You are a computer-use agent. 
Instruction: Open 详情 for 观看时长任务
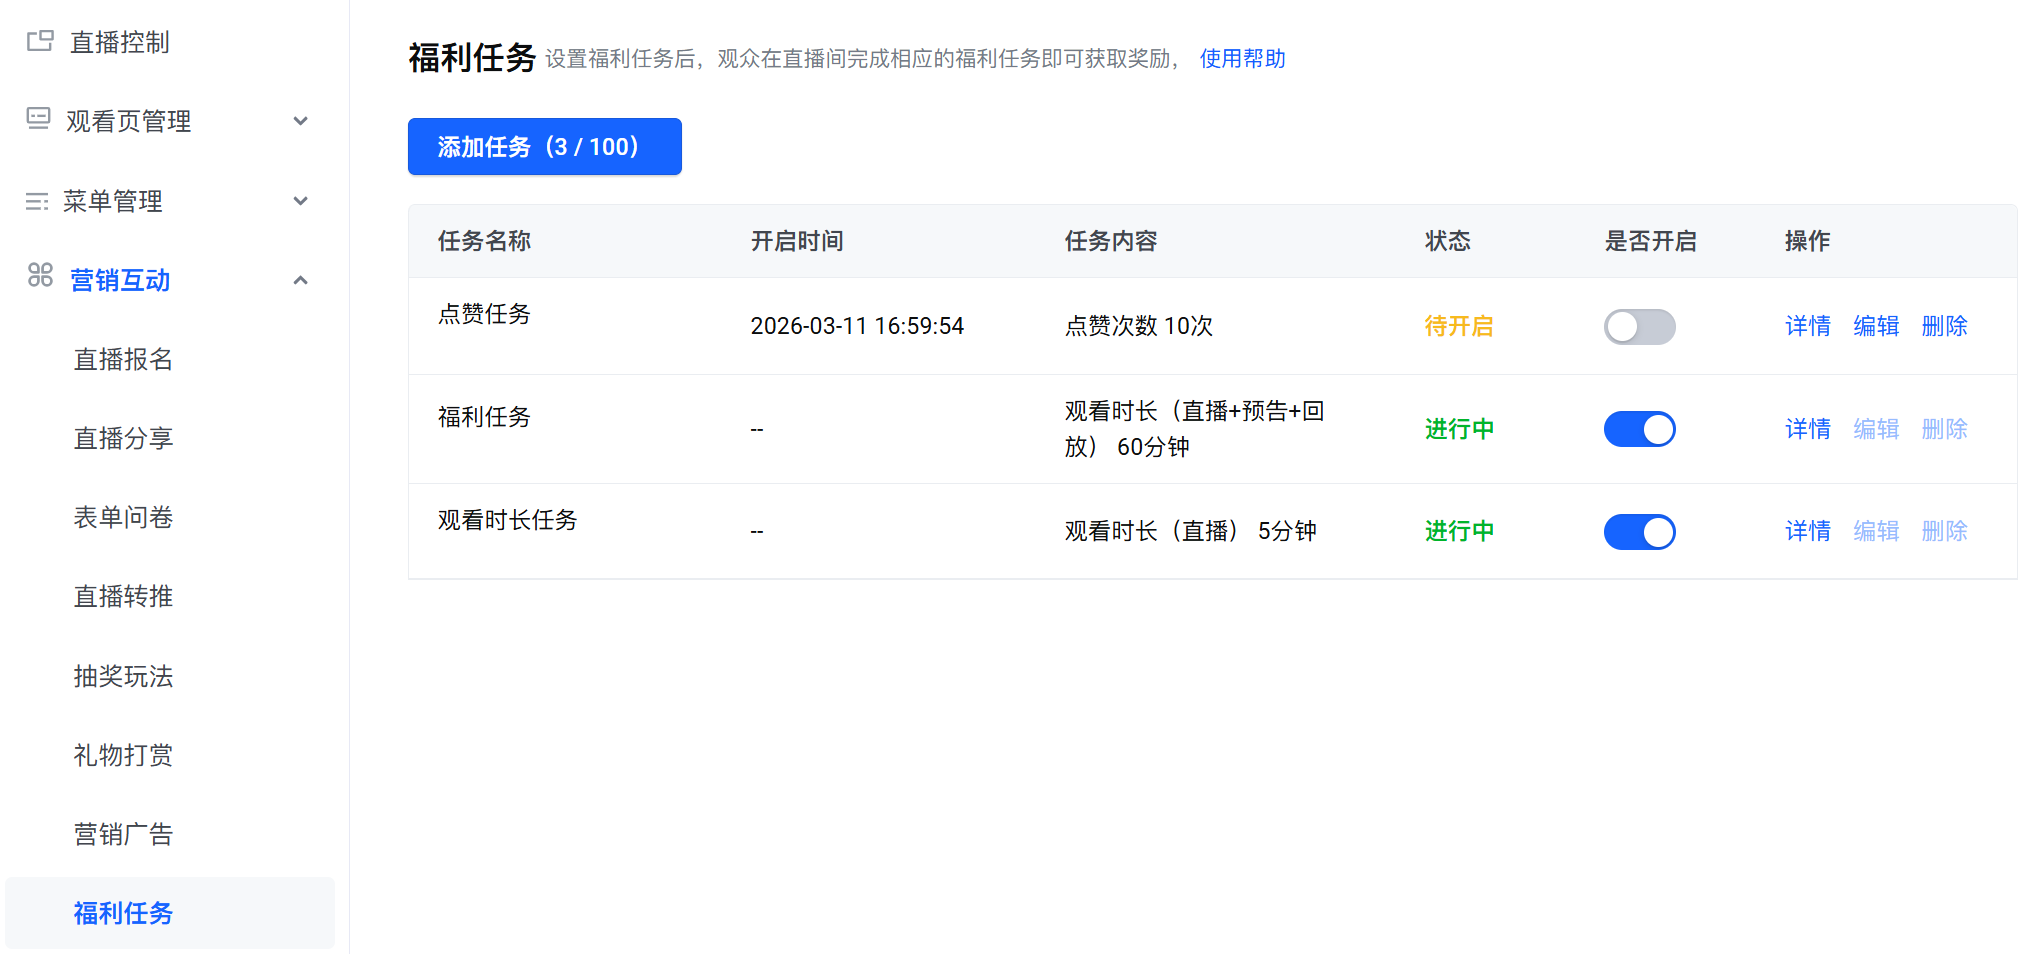(1807, 531)
